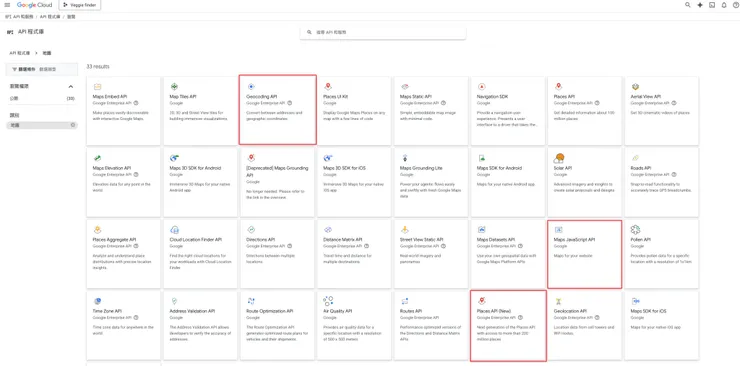Click the Places UI Kit pin icon
Viewport: 740px width, 366px height.
[328, 87]
